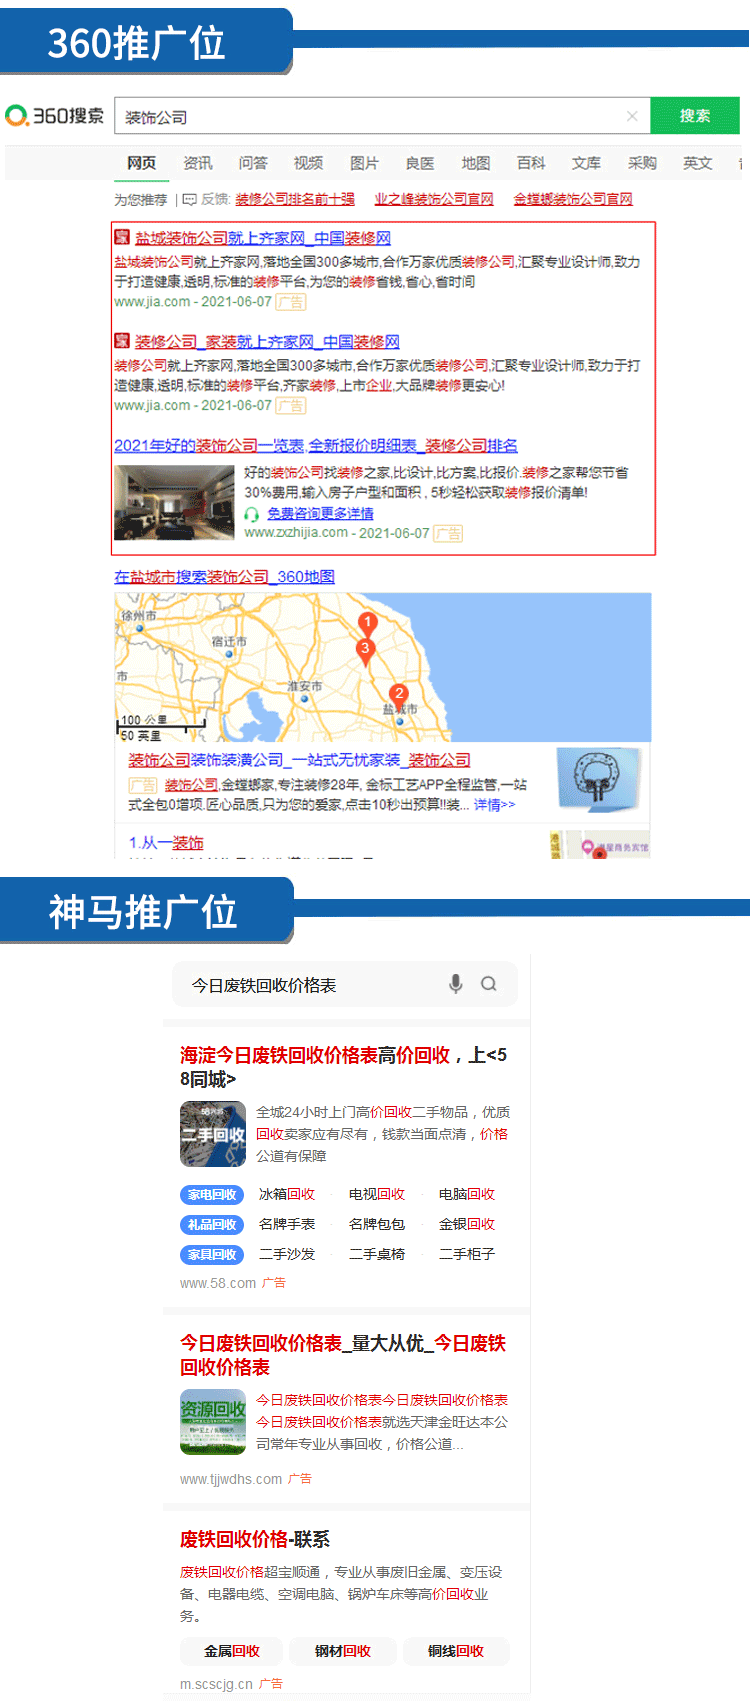750x1701 pixels.
Task: Clear search text with the X icon
Action: tap(632, 116)
